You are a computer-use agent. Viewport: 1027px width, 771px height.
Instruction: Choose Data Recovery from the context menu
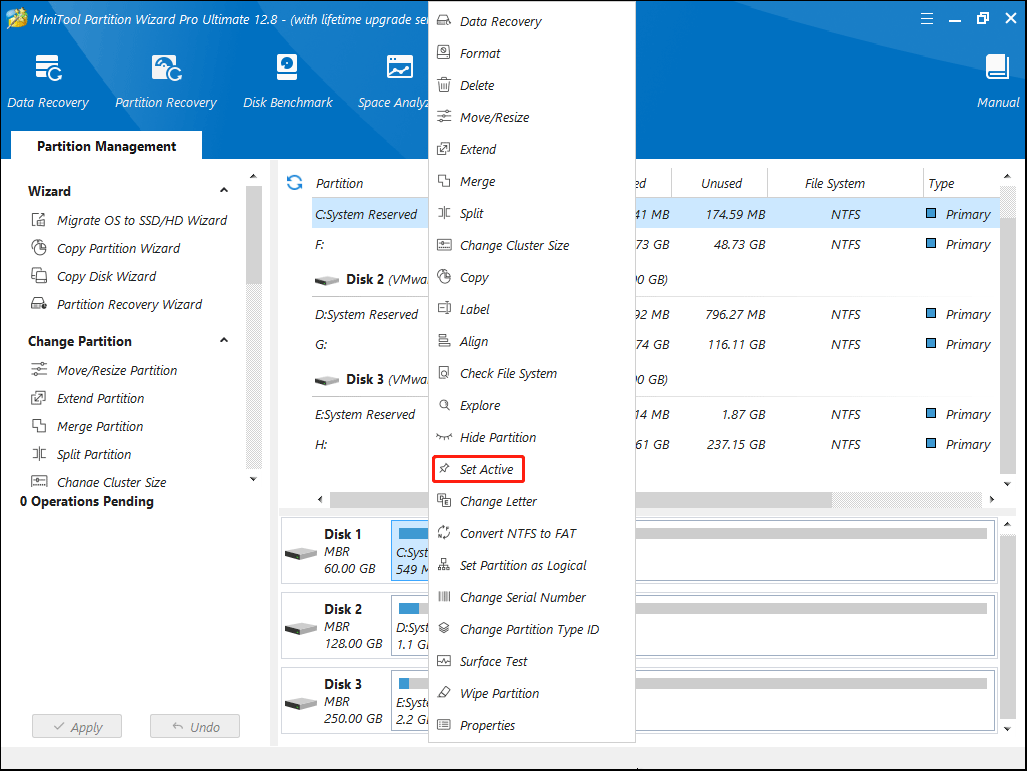[x=500, y=21]
